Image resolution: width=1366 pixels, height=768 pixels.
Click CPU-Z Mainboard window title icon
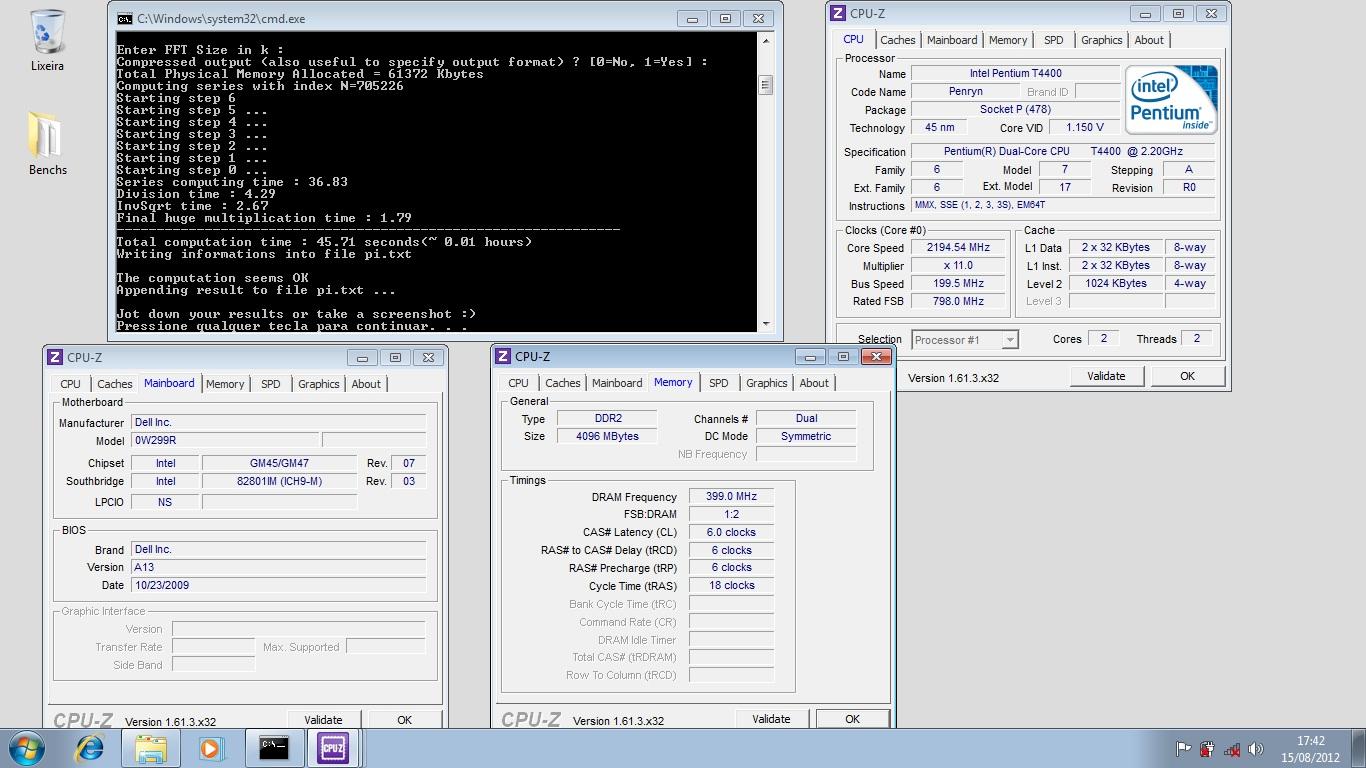[55, 357]
